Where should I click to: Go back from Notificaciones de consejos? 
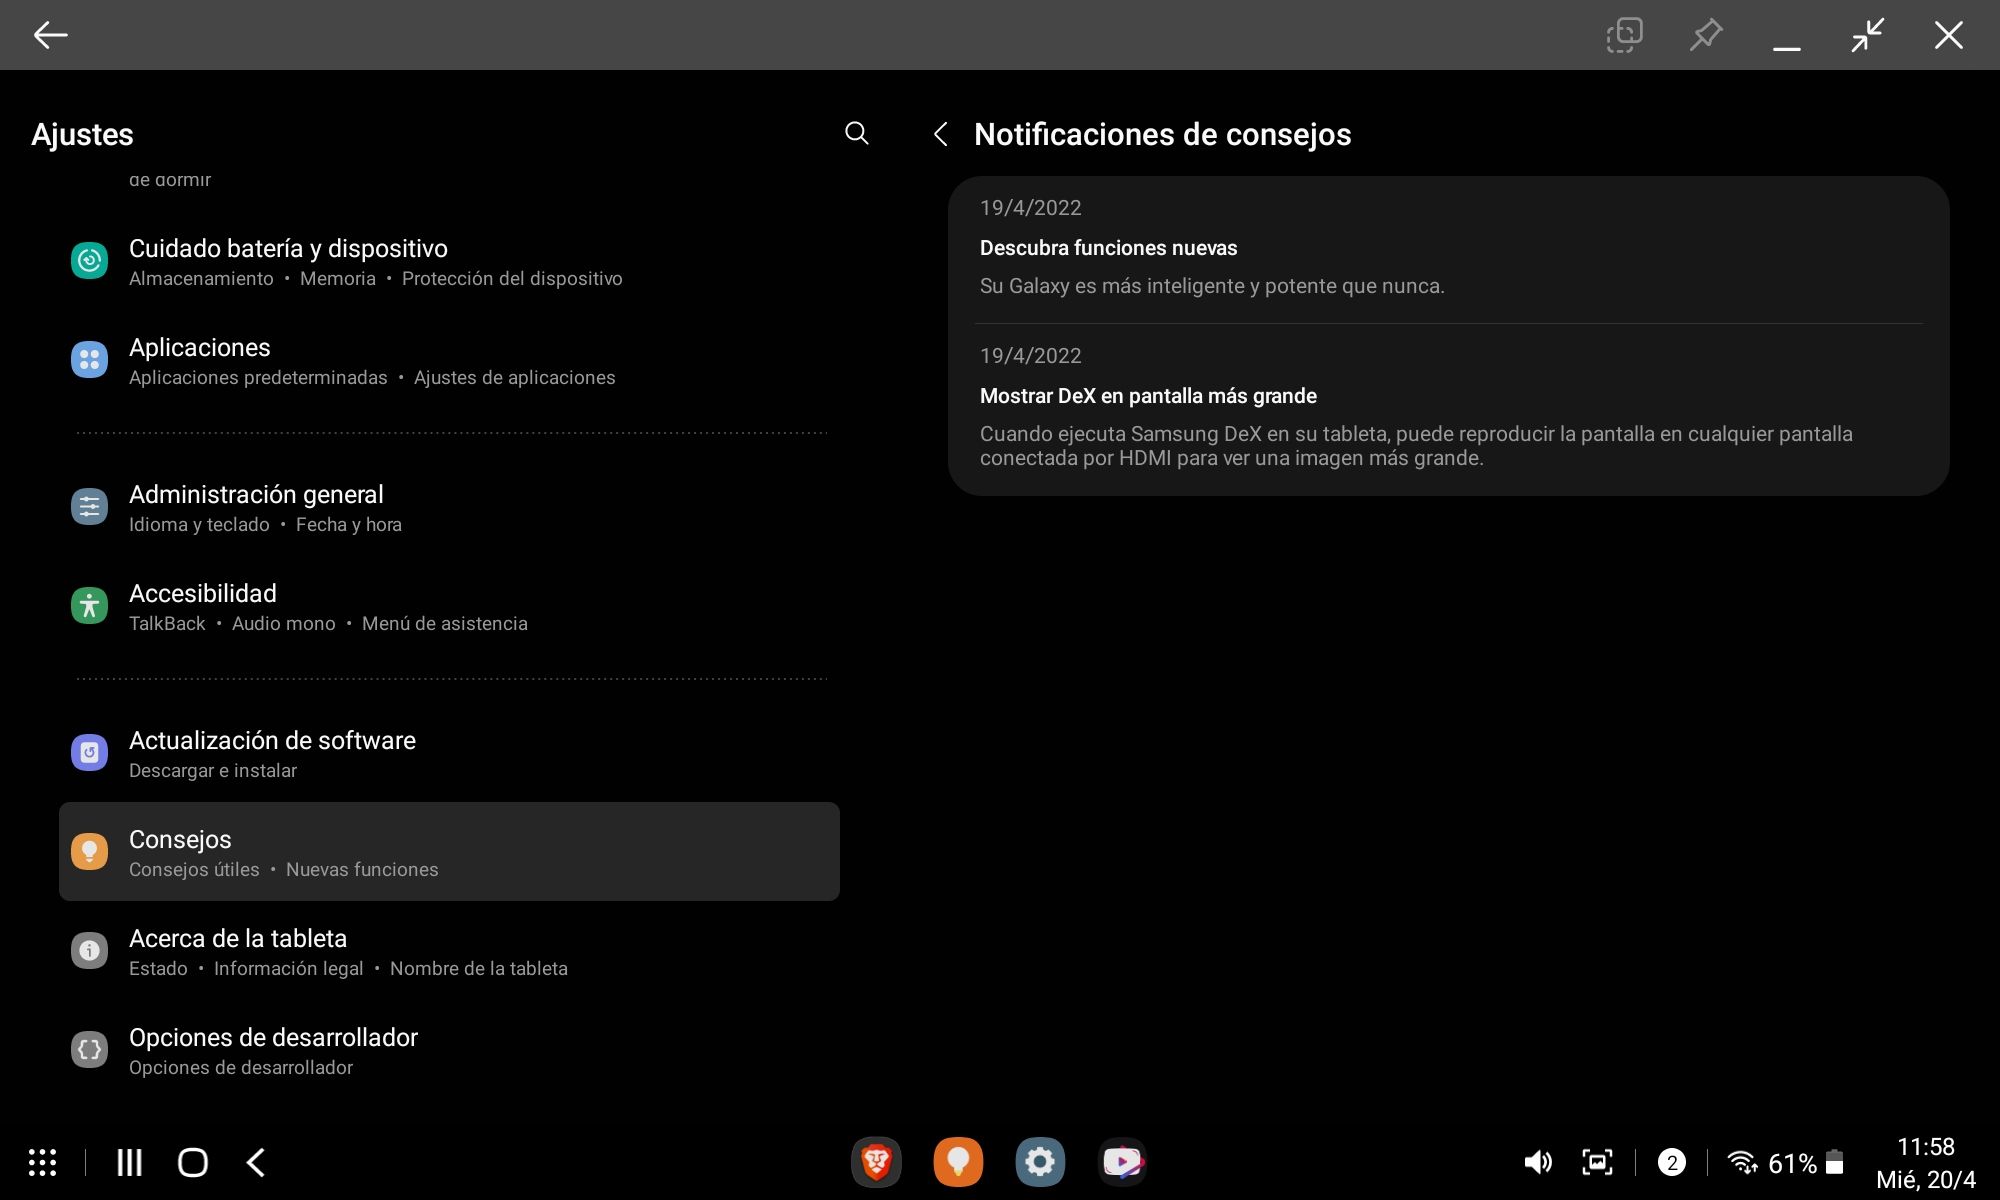point(940,134)
